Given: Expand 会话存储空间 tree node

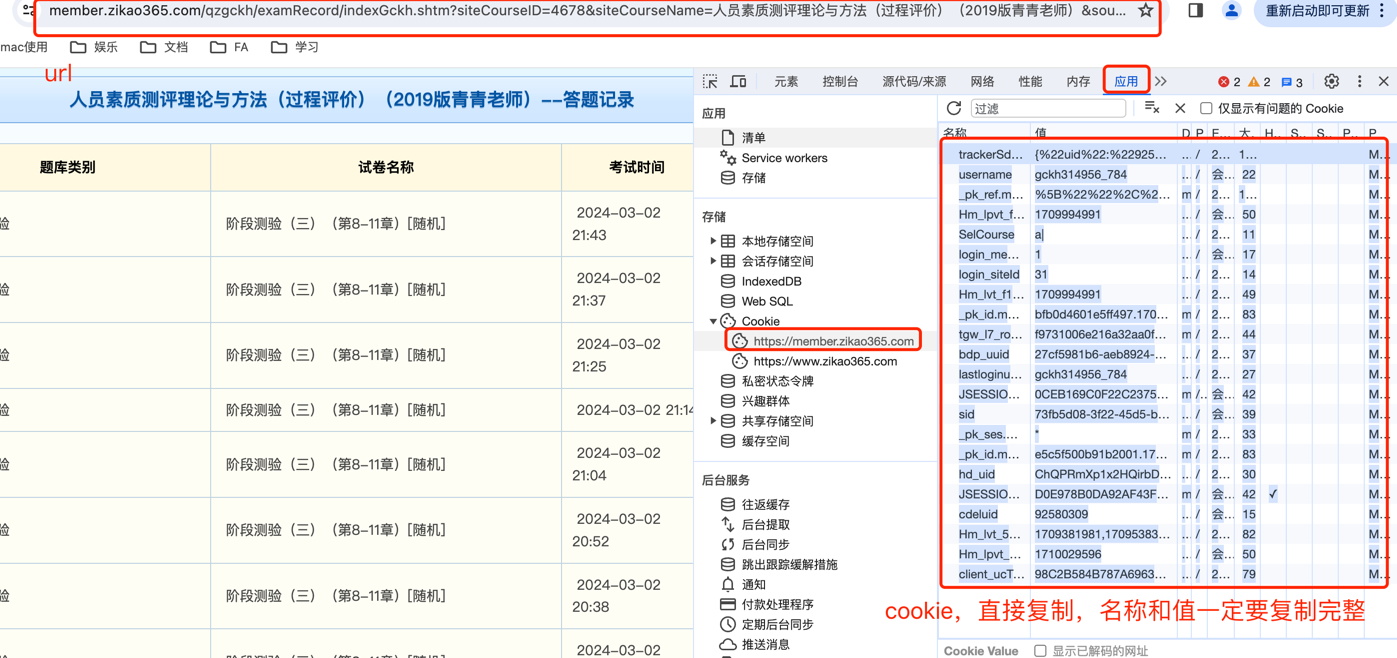Looking at the screenshot, I should (713, 261).
